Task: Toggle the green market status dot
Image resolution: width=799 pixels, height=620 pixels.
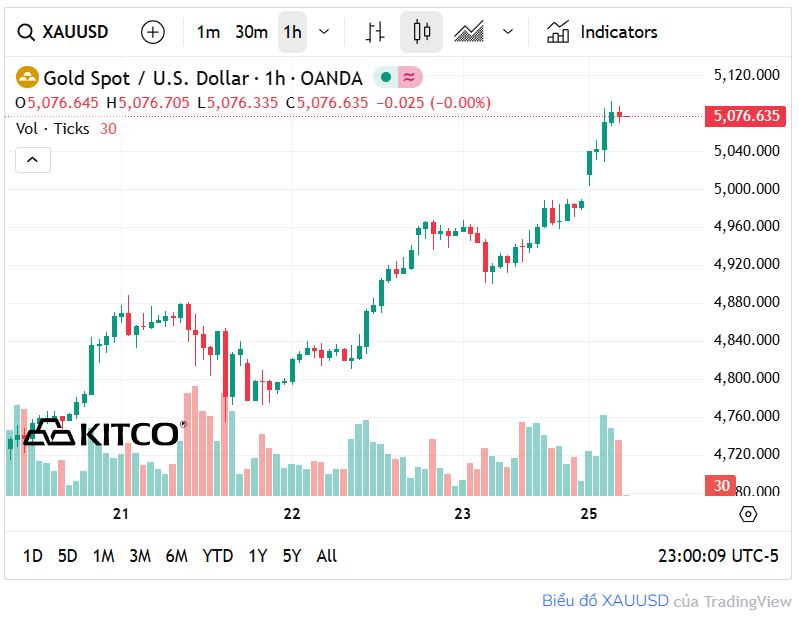Action: coord(386,77)
